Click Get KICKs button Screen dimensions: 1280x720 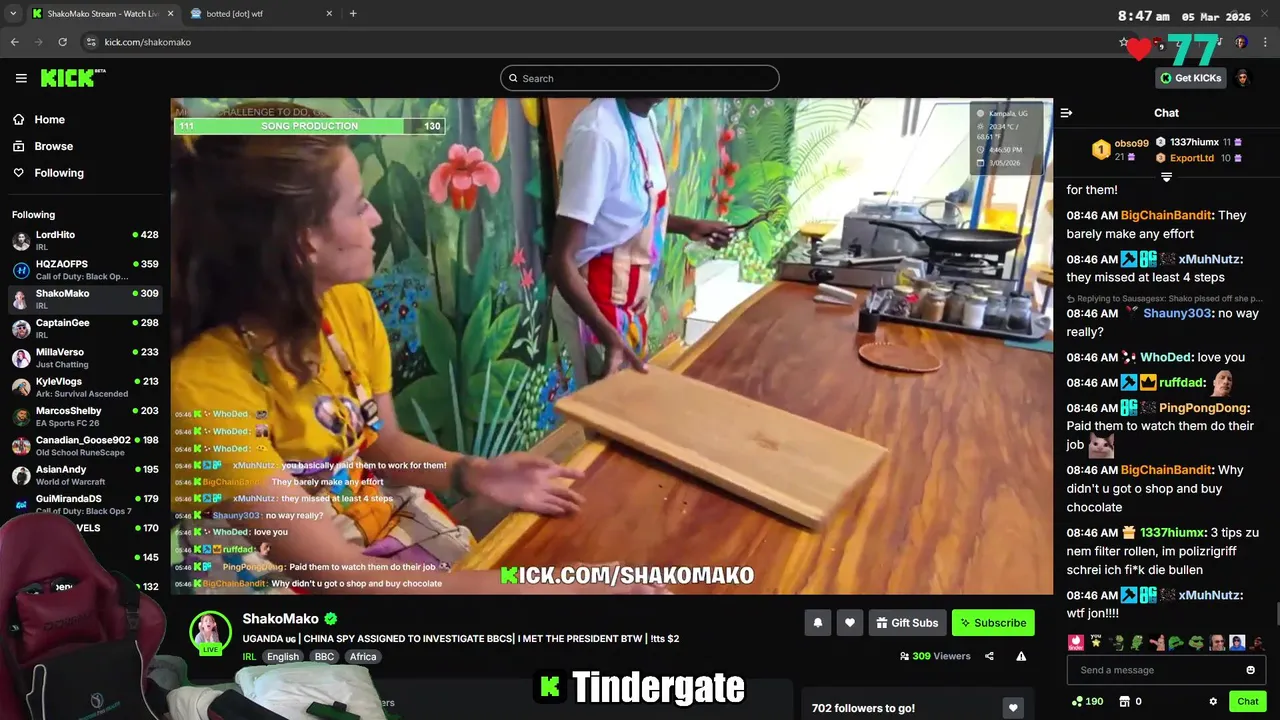pos(1191,78)
